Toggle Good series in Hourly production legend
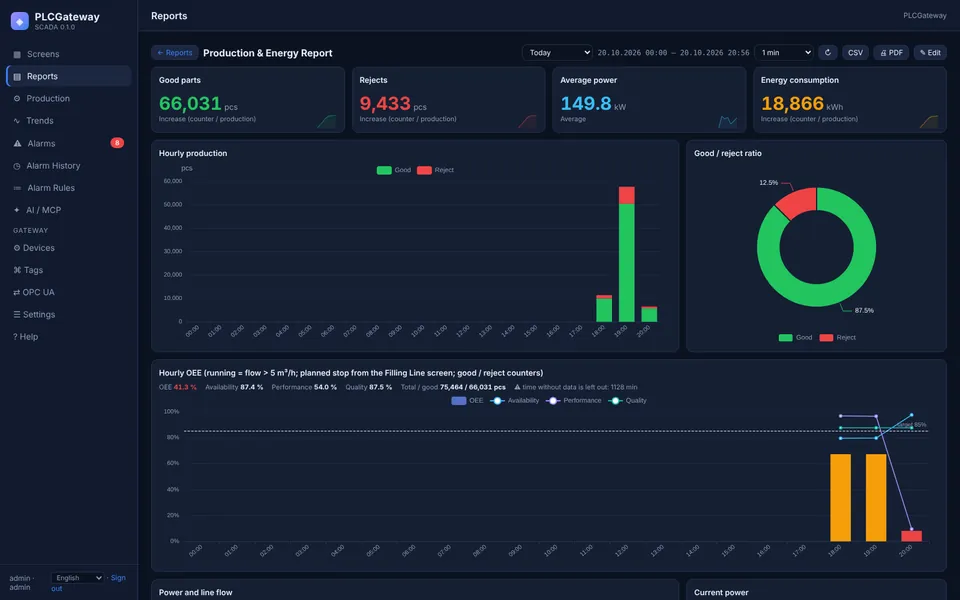960x600 pixels. [394, 170]
